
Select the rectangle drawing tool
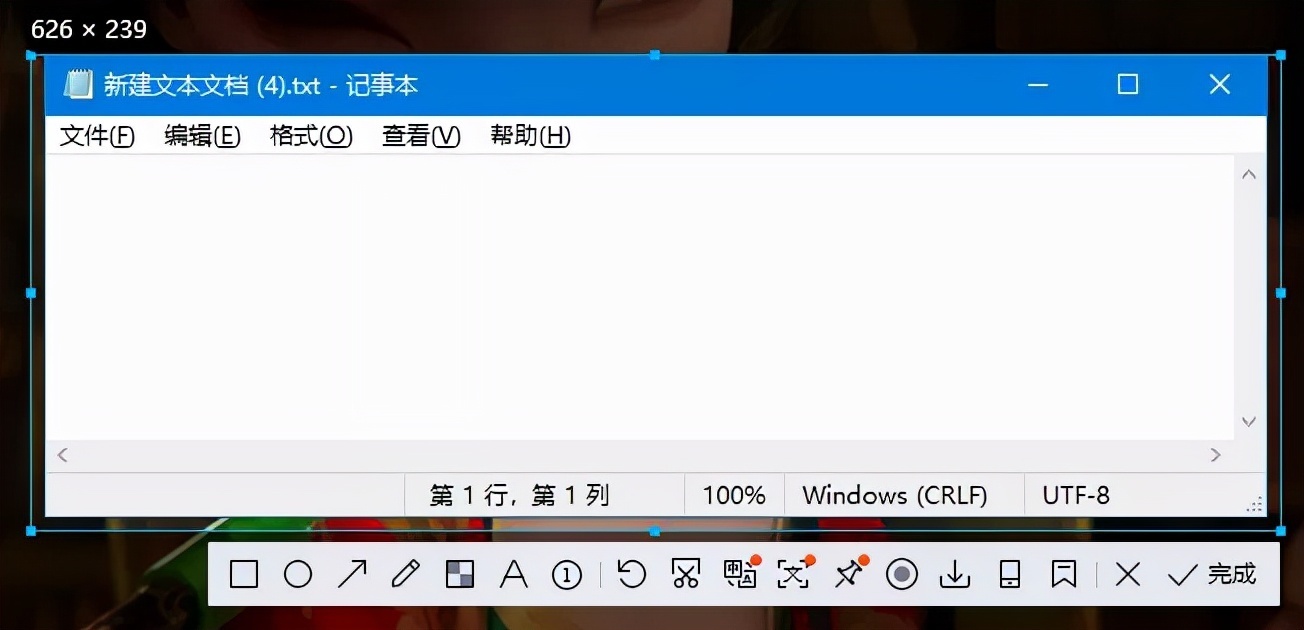click(x=244, y=574)
